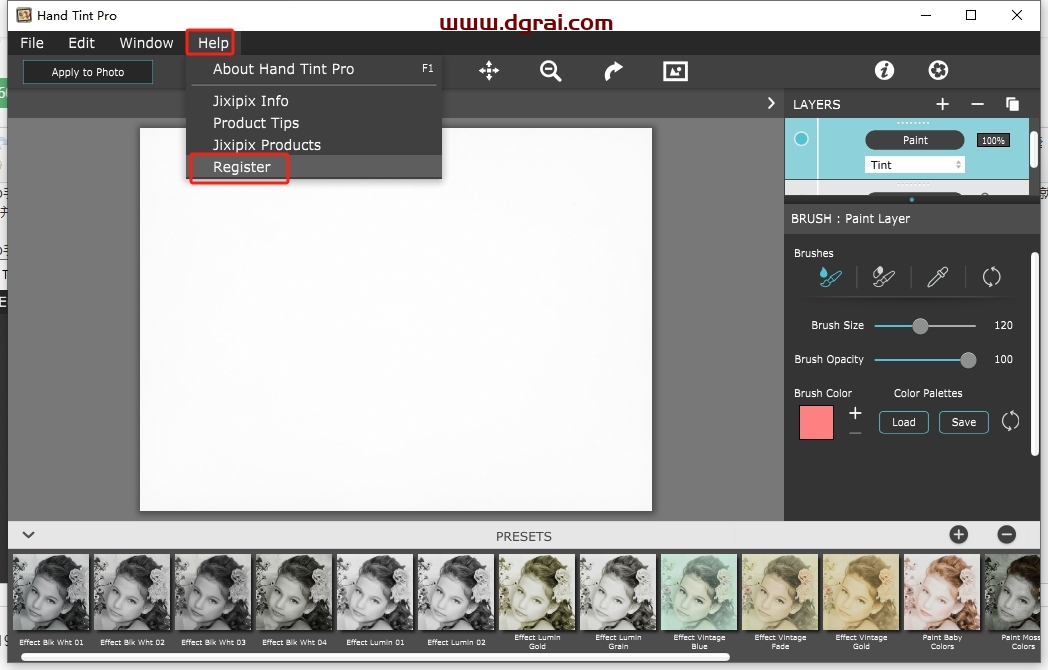
Task: Open the Edit menu
Action: coord(82,43)
